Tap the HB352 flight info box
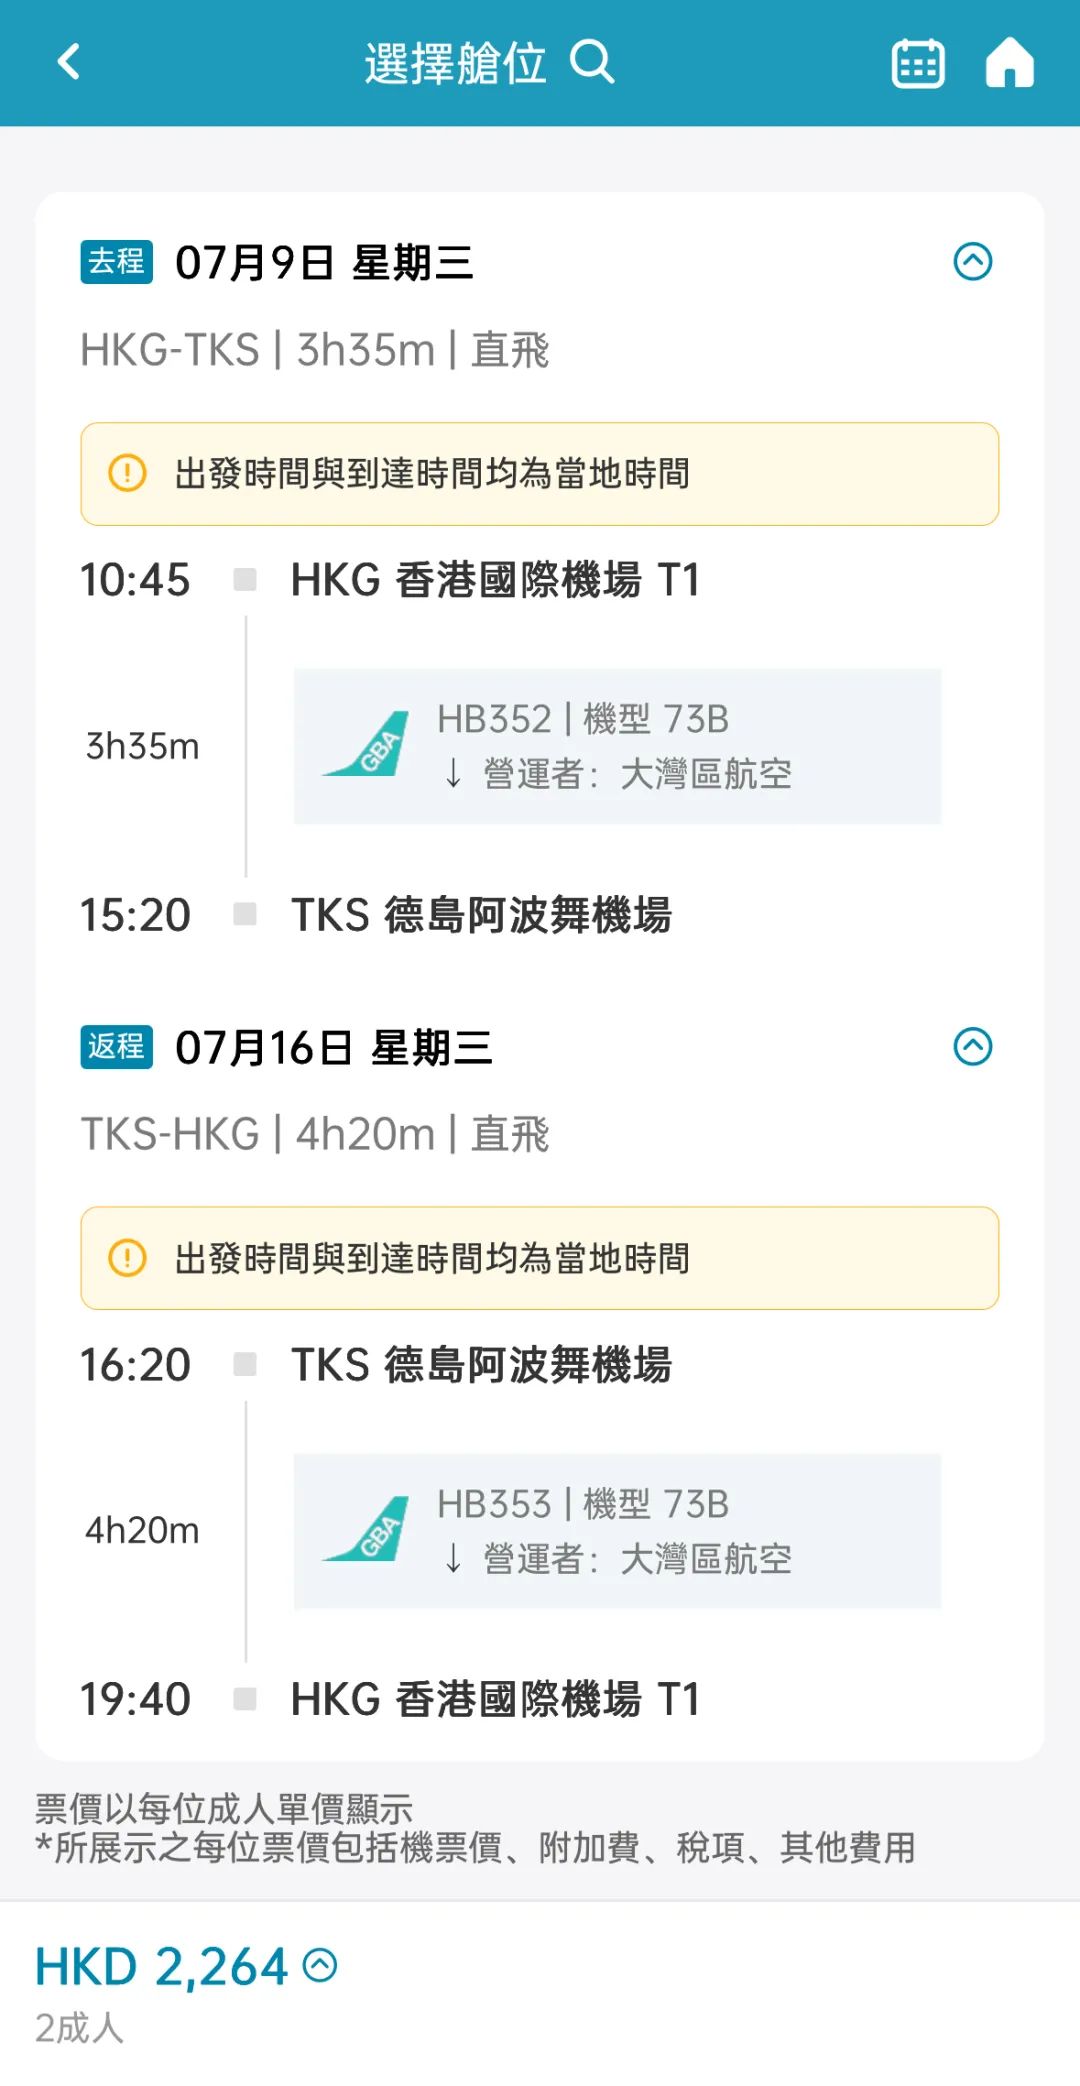Image resolution: width=1080 pixels, height=2086 pixels. [617, 746]
